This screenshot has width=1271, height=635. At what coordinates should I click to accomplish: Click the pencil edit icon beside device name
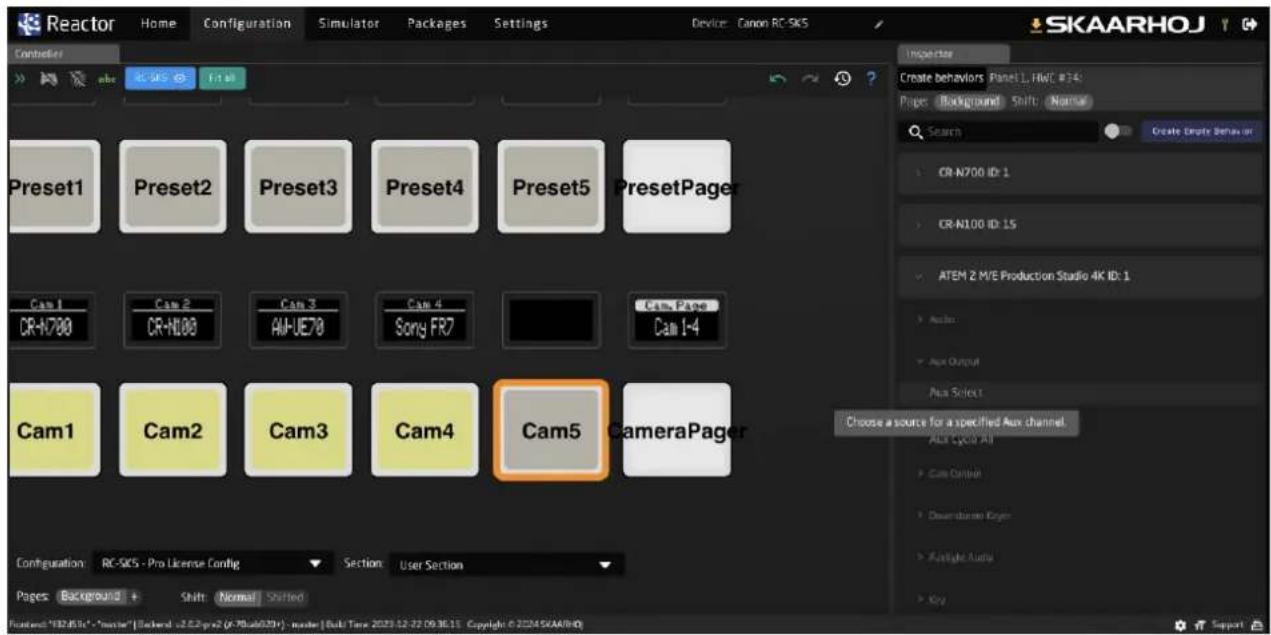coord(878,23)
